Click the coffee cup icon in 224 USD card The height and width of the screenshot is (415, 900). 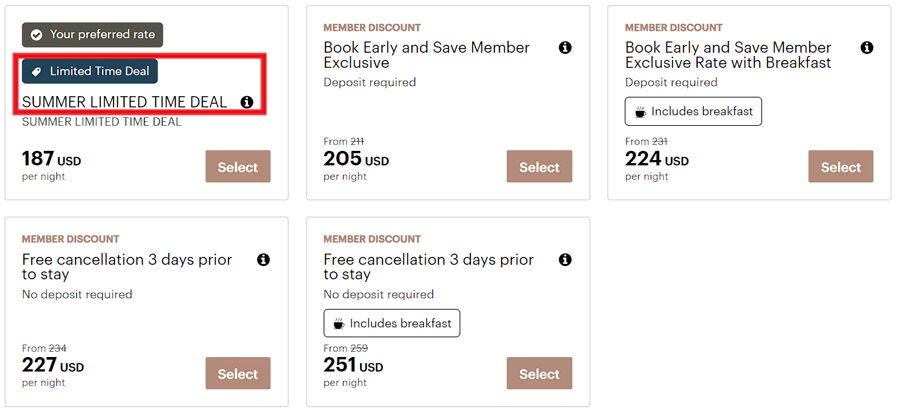(x=641, y=112)
